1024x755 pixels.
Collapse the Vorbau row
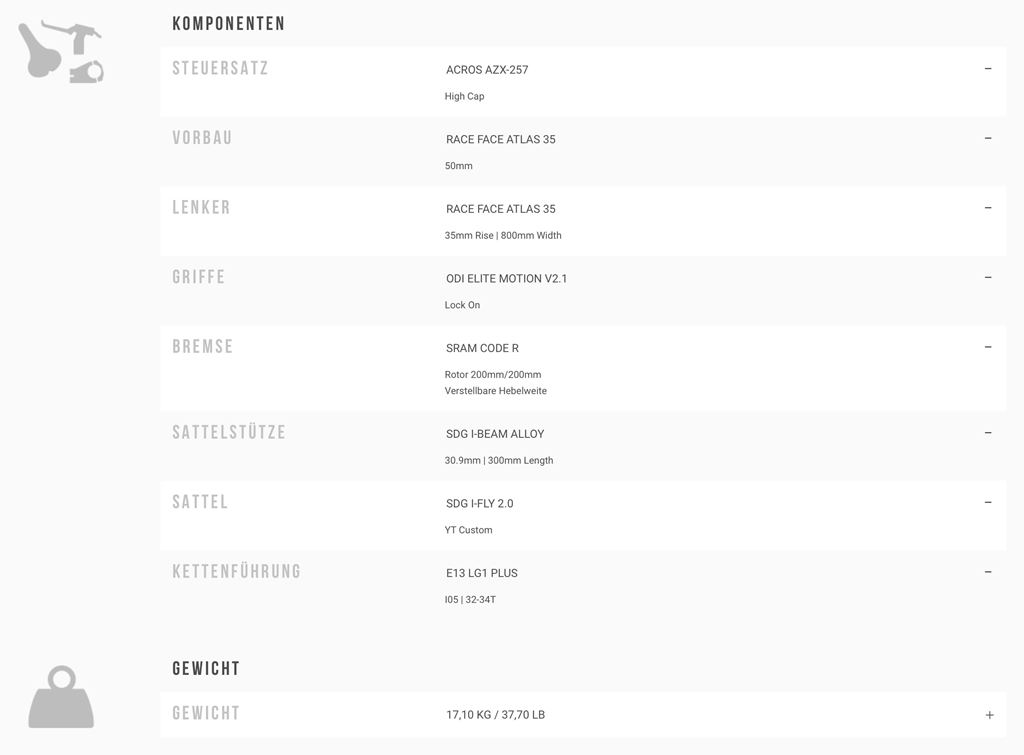click(988, 138)
